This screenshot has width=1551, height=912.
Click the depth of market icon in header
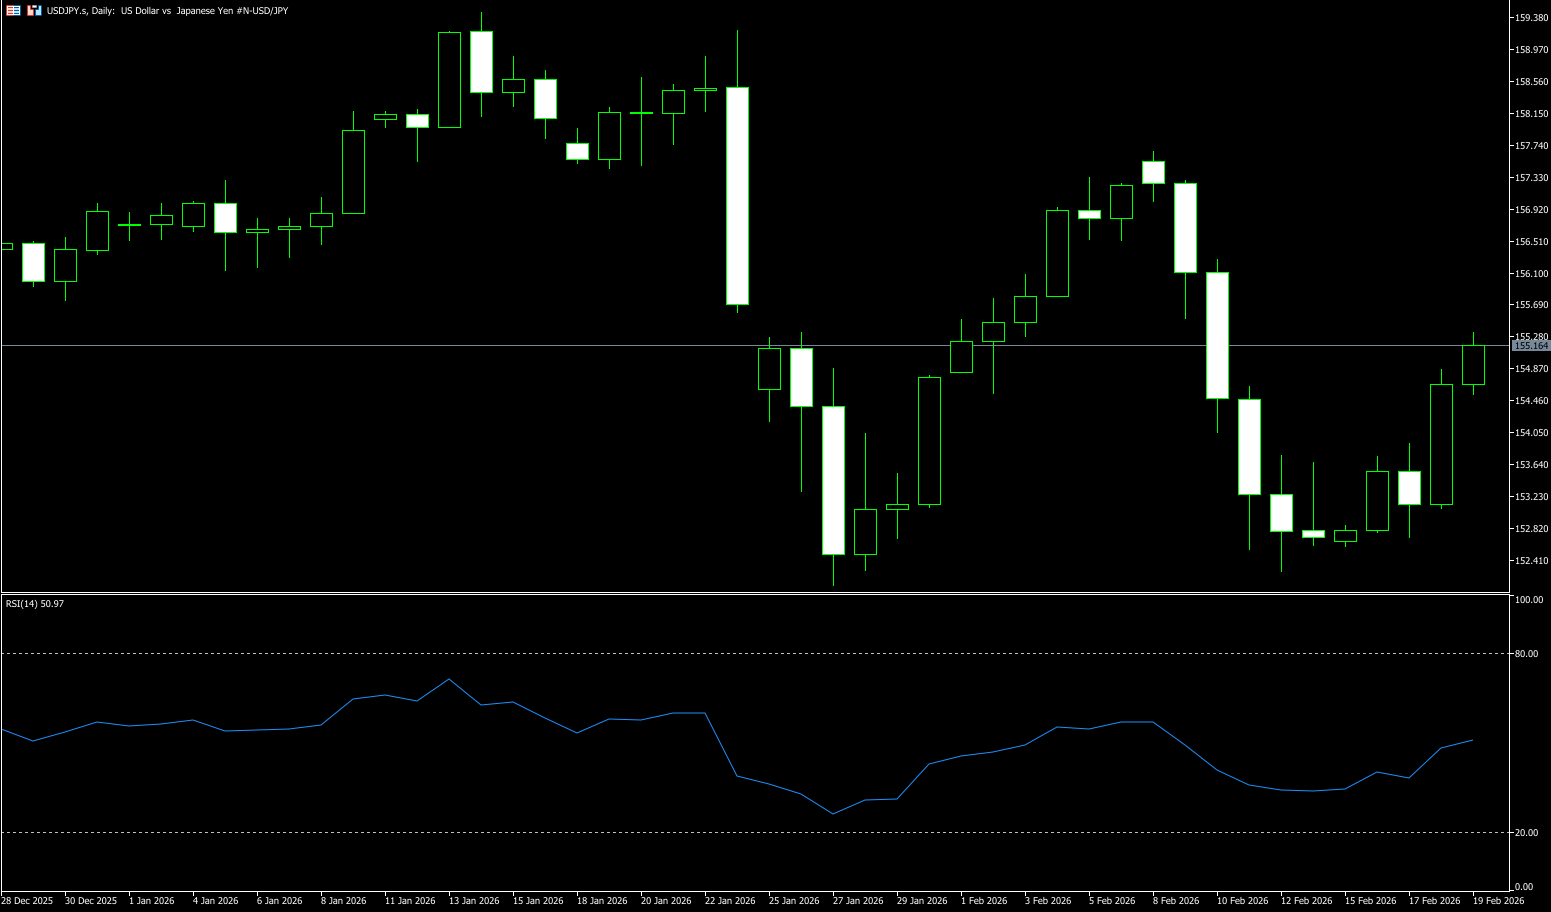pos(34,10)
